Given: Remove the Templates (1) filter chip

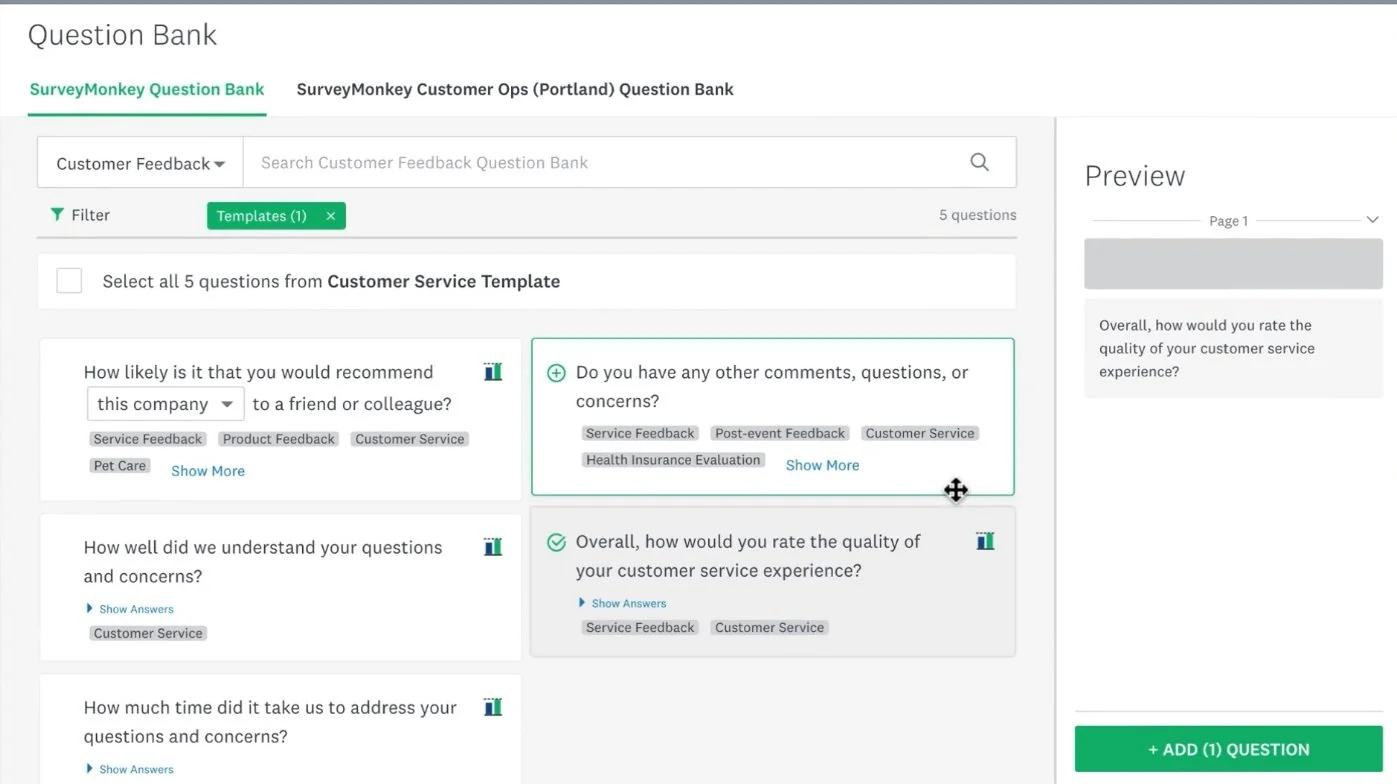Looking at the screenshot, I should (x=330, y=216).
